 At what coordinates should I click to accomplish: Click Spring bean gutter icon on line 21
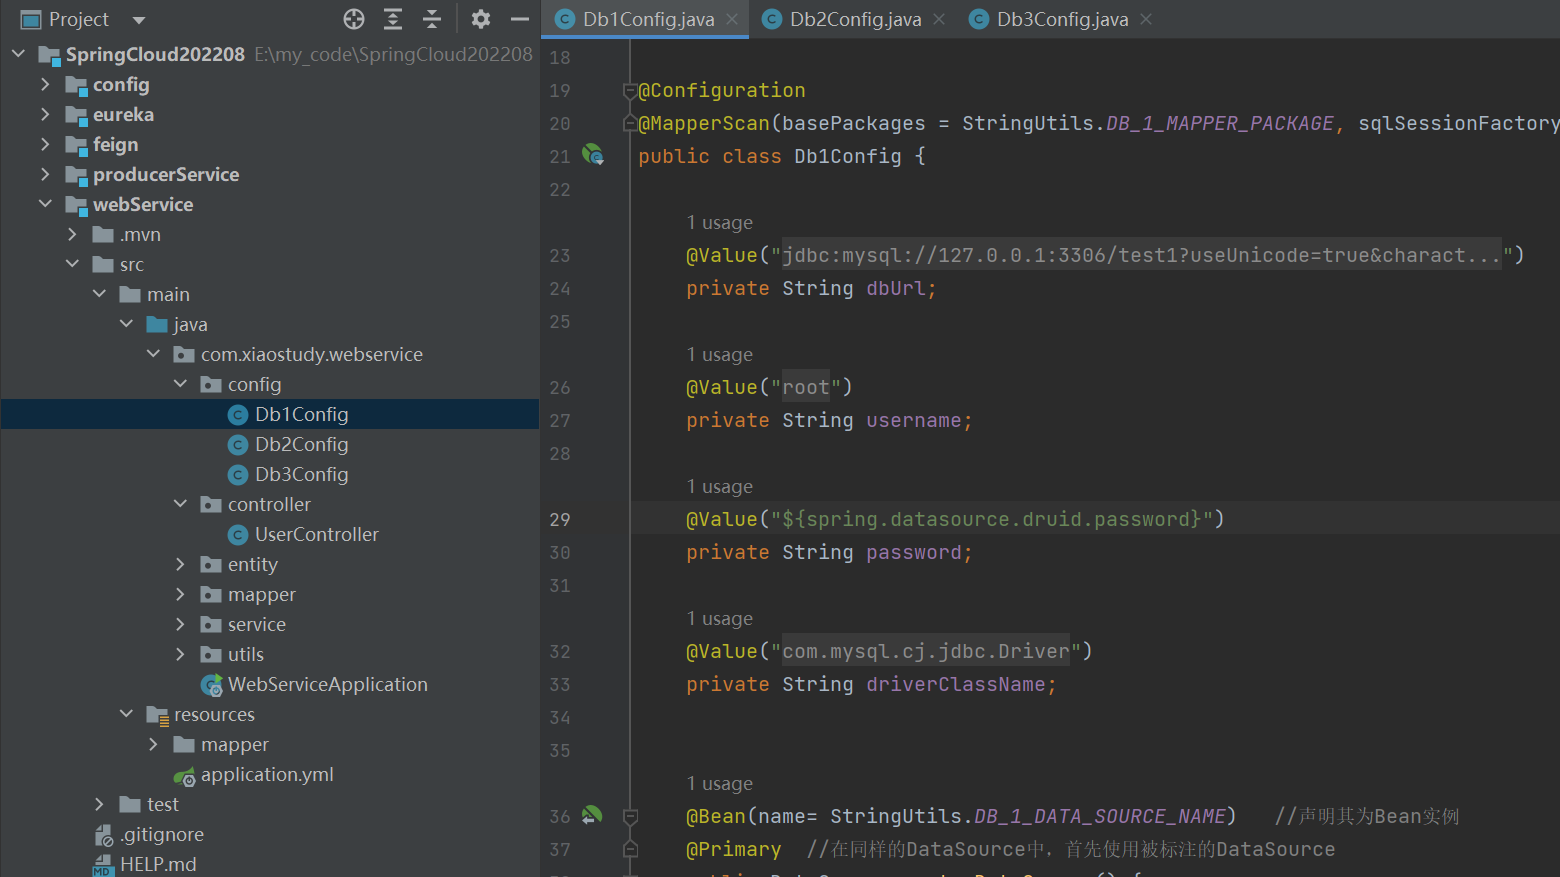click(x=593, y=155)
